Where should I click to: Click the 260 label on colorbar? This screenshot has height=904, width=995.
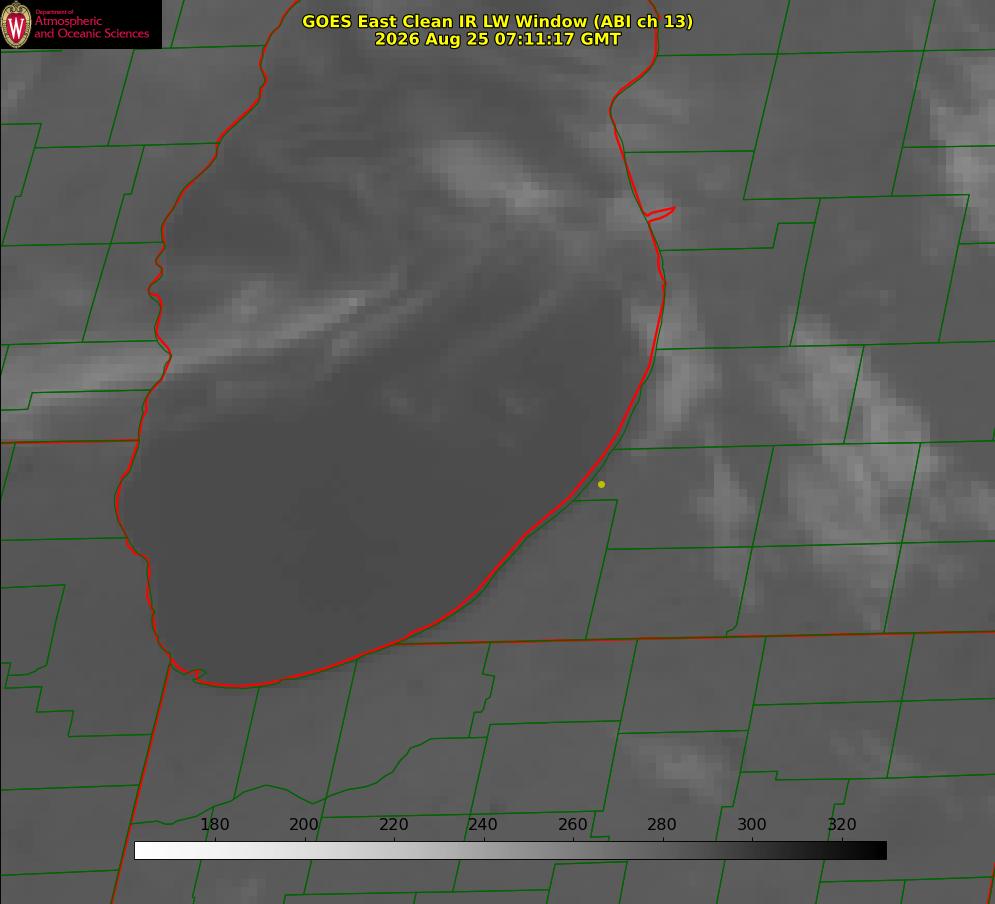[x=572, y=824]
